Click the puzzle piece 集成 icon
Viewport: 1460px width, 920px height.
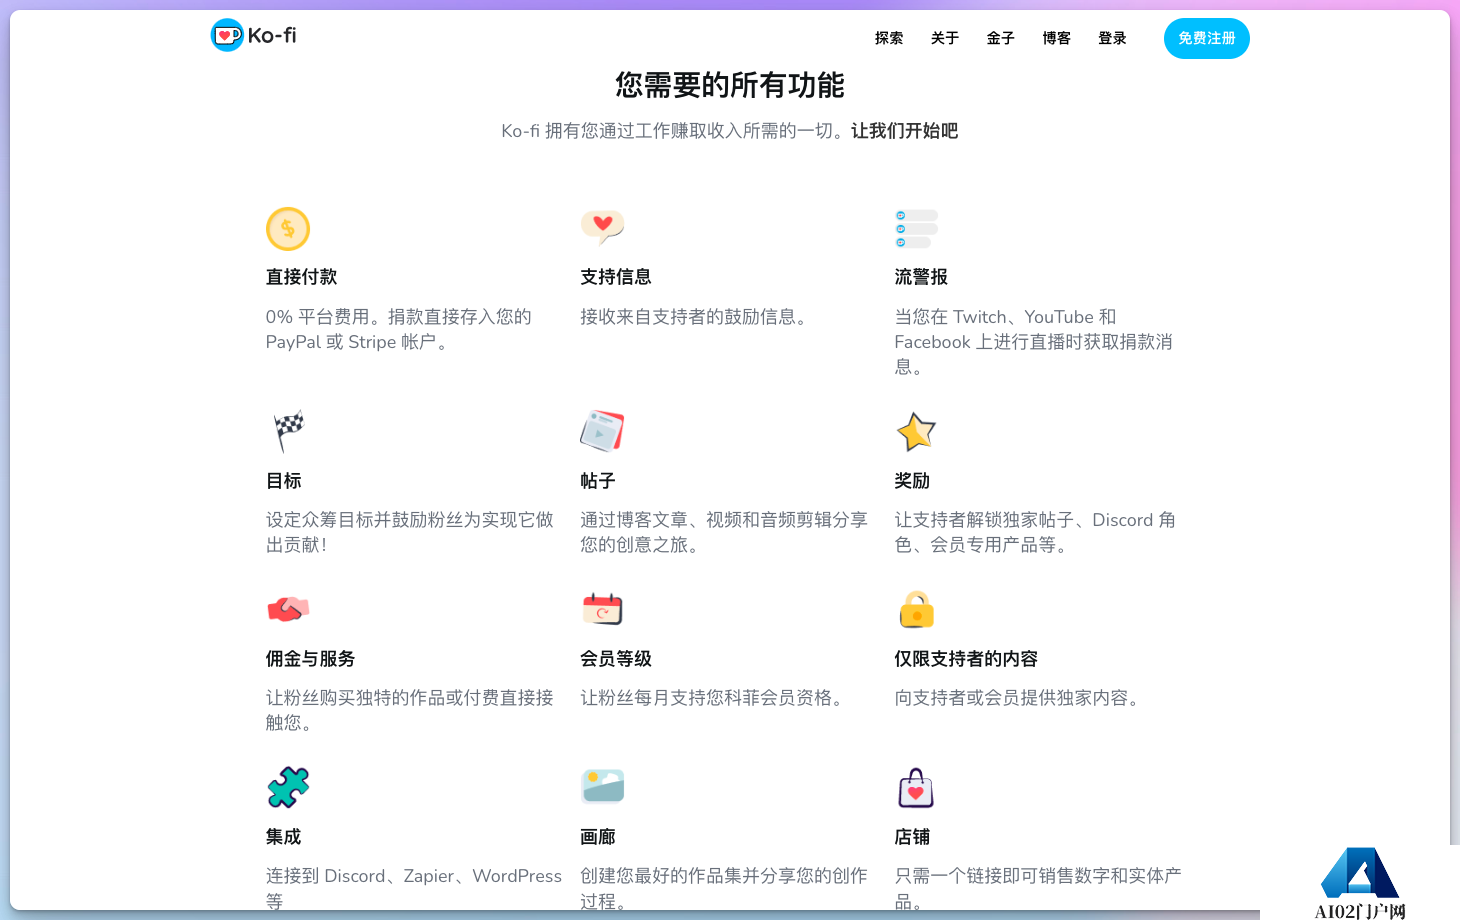pos(288,787)
